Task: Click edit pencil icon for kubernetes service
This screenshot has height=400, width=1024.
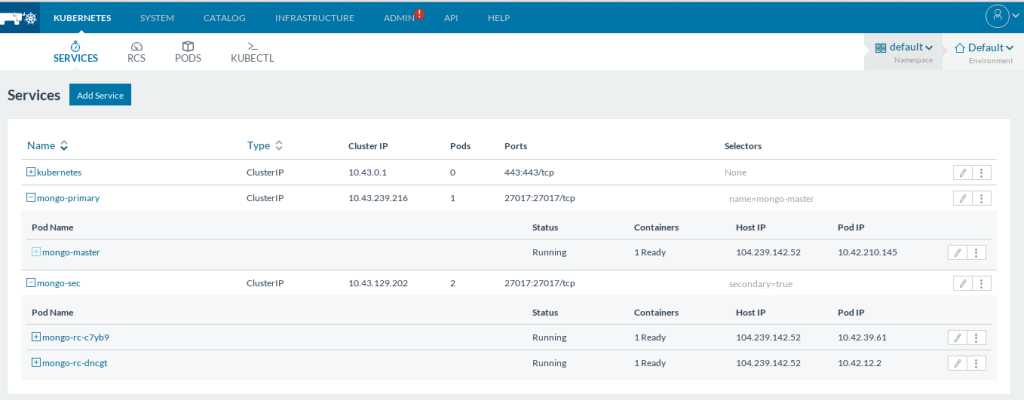Action: 962,172
